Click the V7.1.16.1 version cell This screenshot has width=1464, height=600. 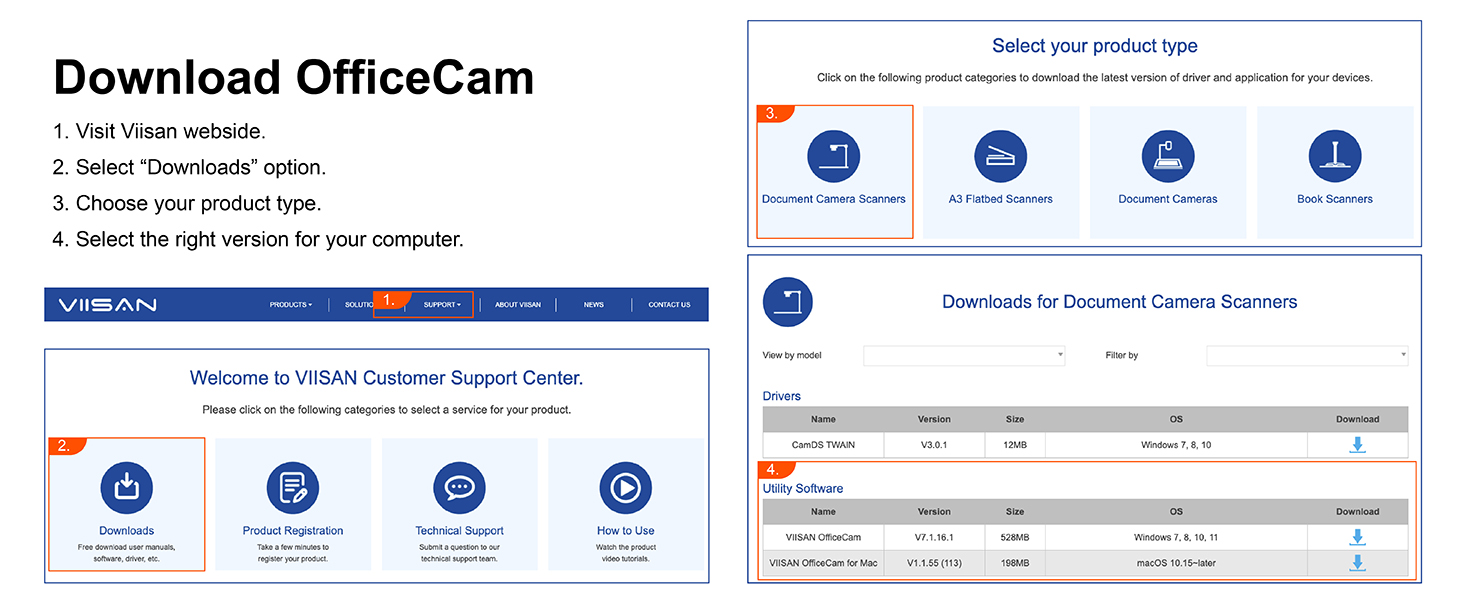click(934, 537)
